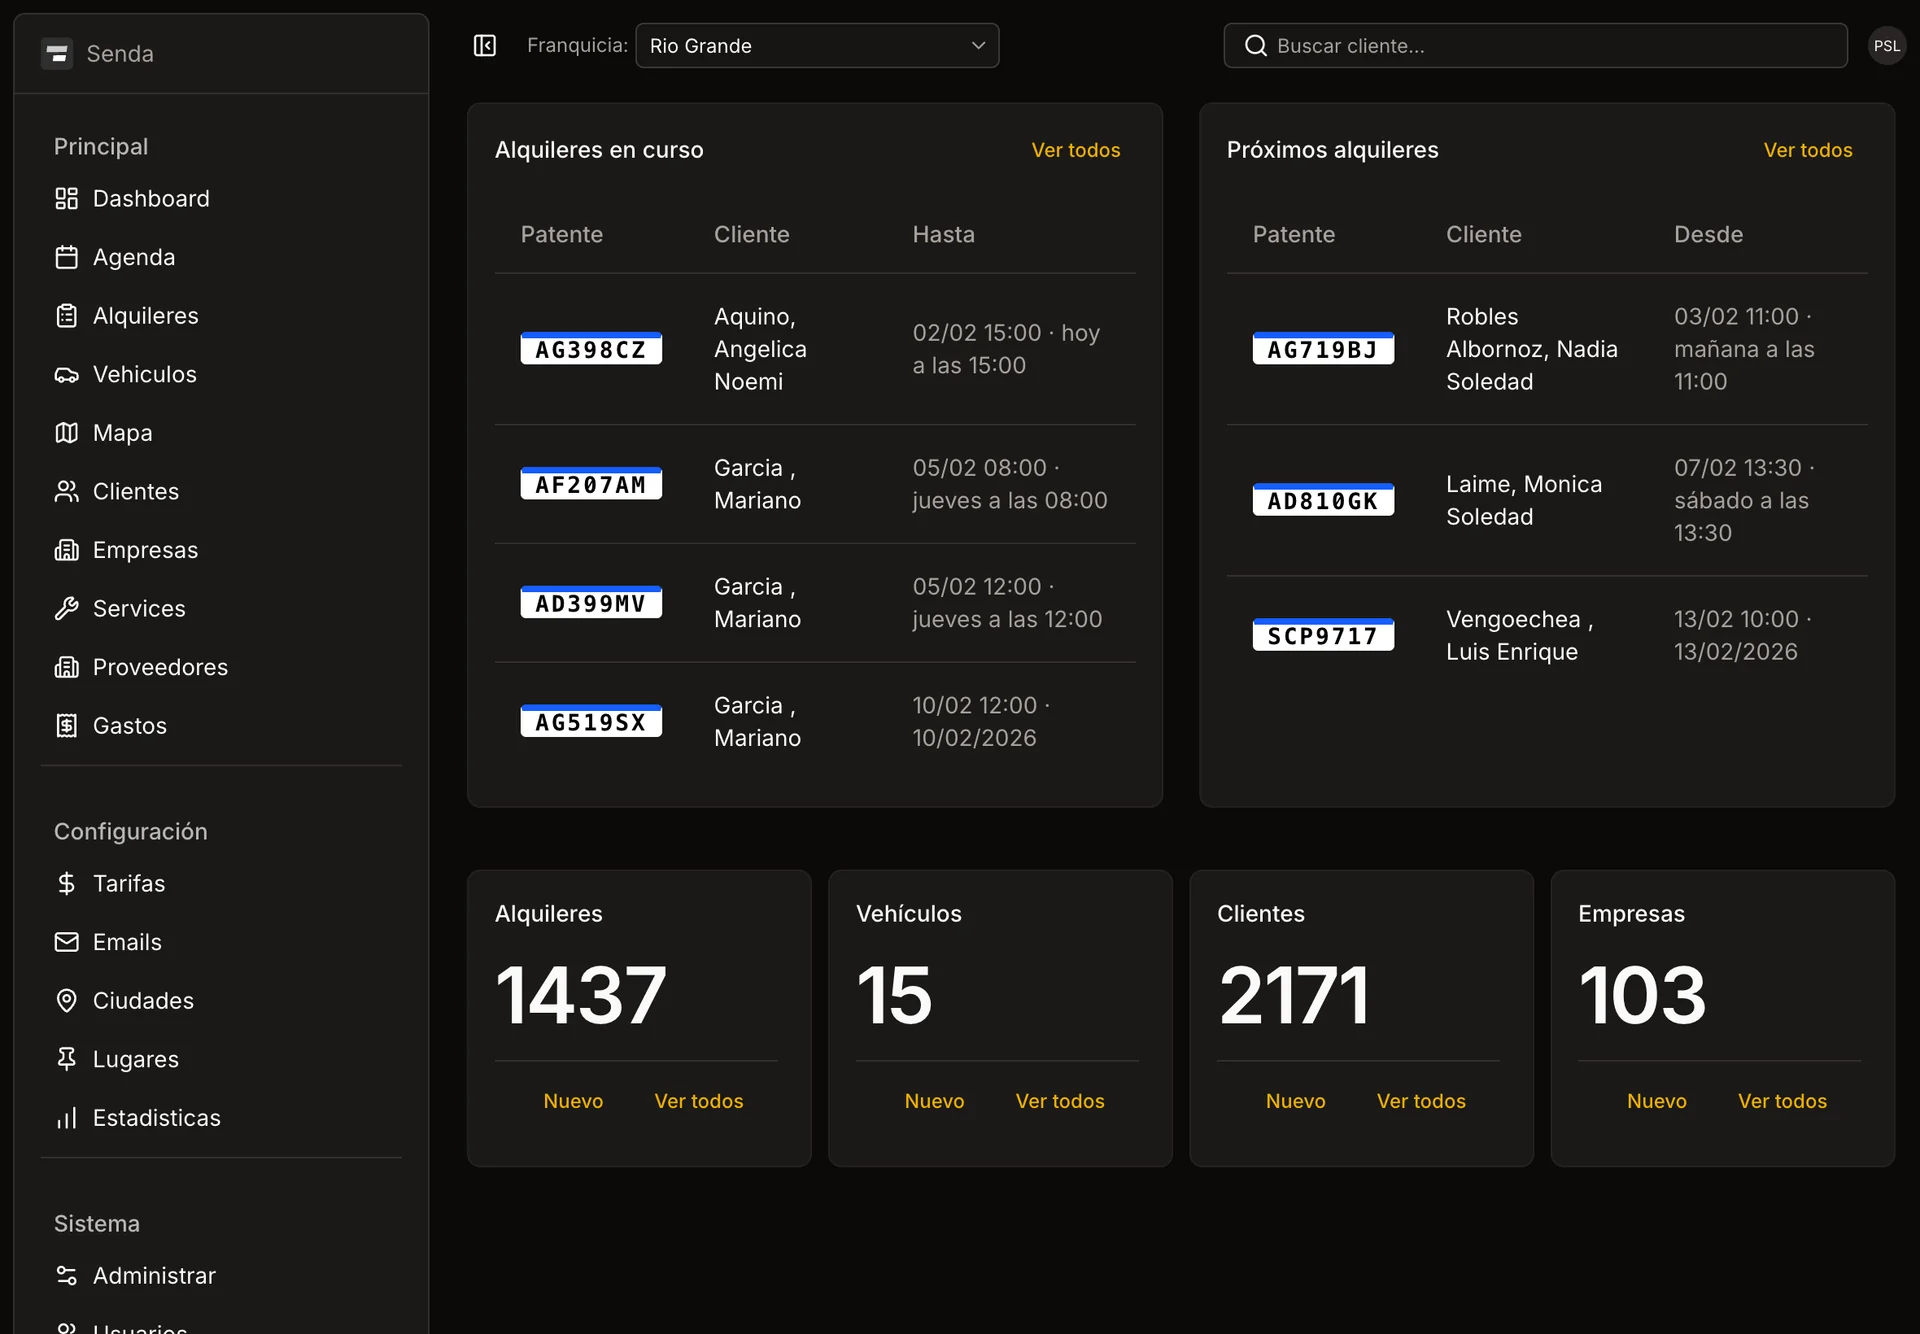Image resolution: width=1920 pixels, height=1334 pixels.
Task: Select the Estadisticas bar chart icon
Action: point(67,1117)
